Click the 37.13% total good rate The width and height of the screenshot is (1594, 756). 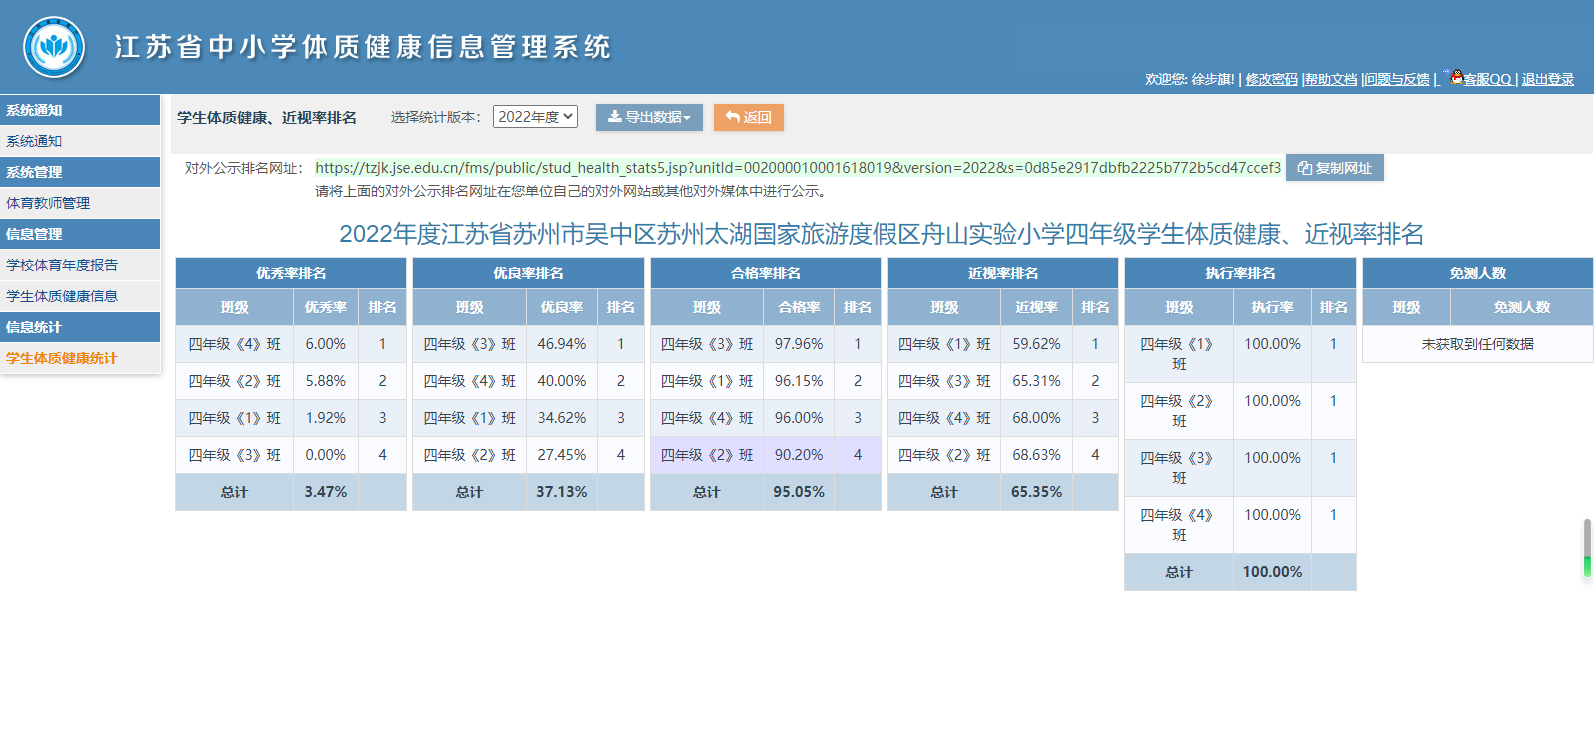[x=562, y=492]
